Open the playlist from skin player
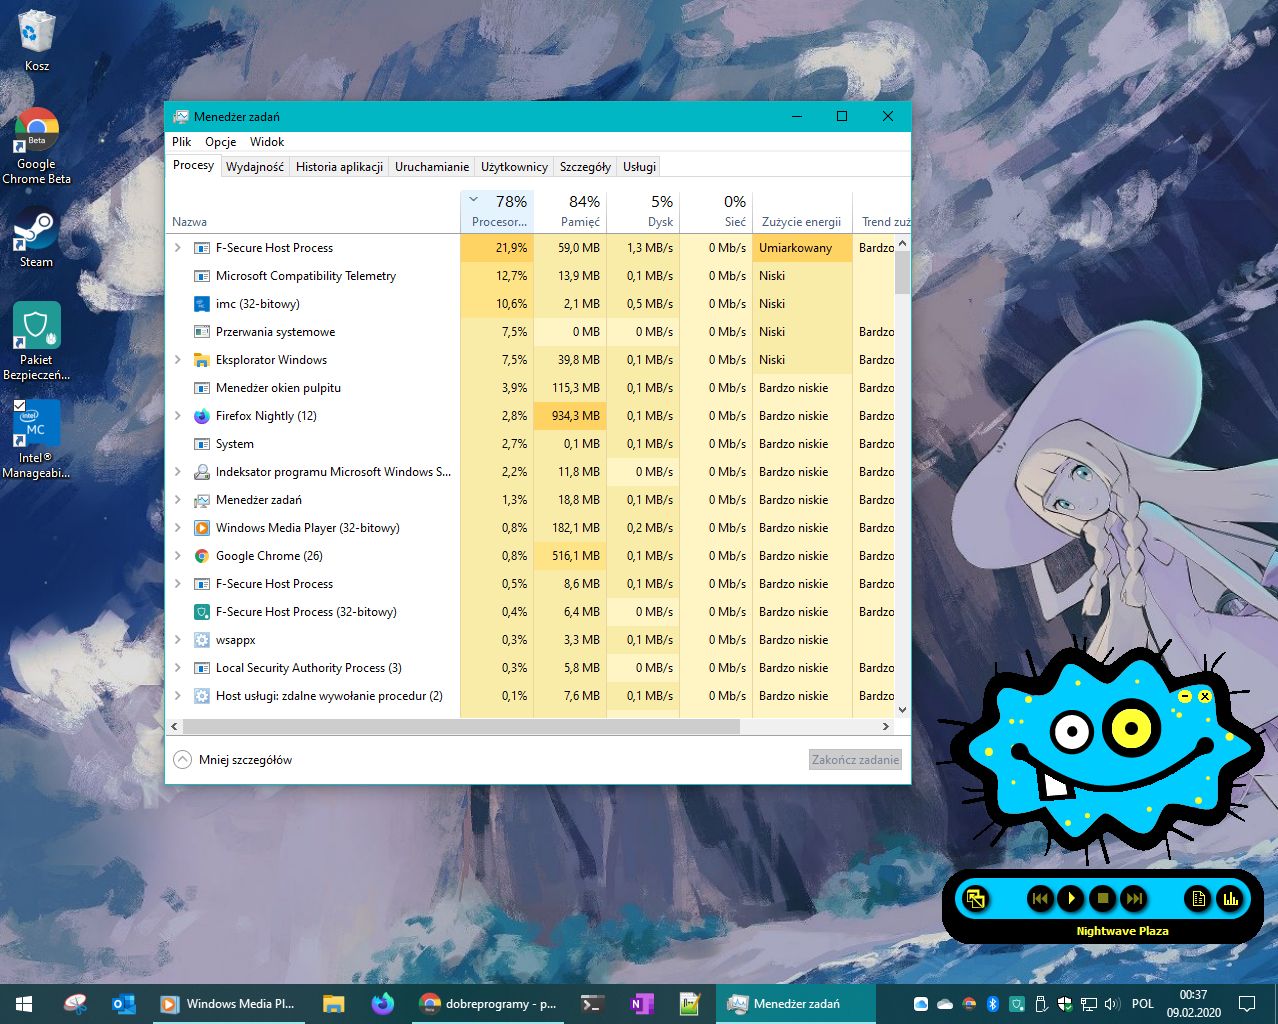Viewport: 1278px width, 1024px height. (1198, 898)
